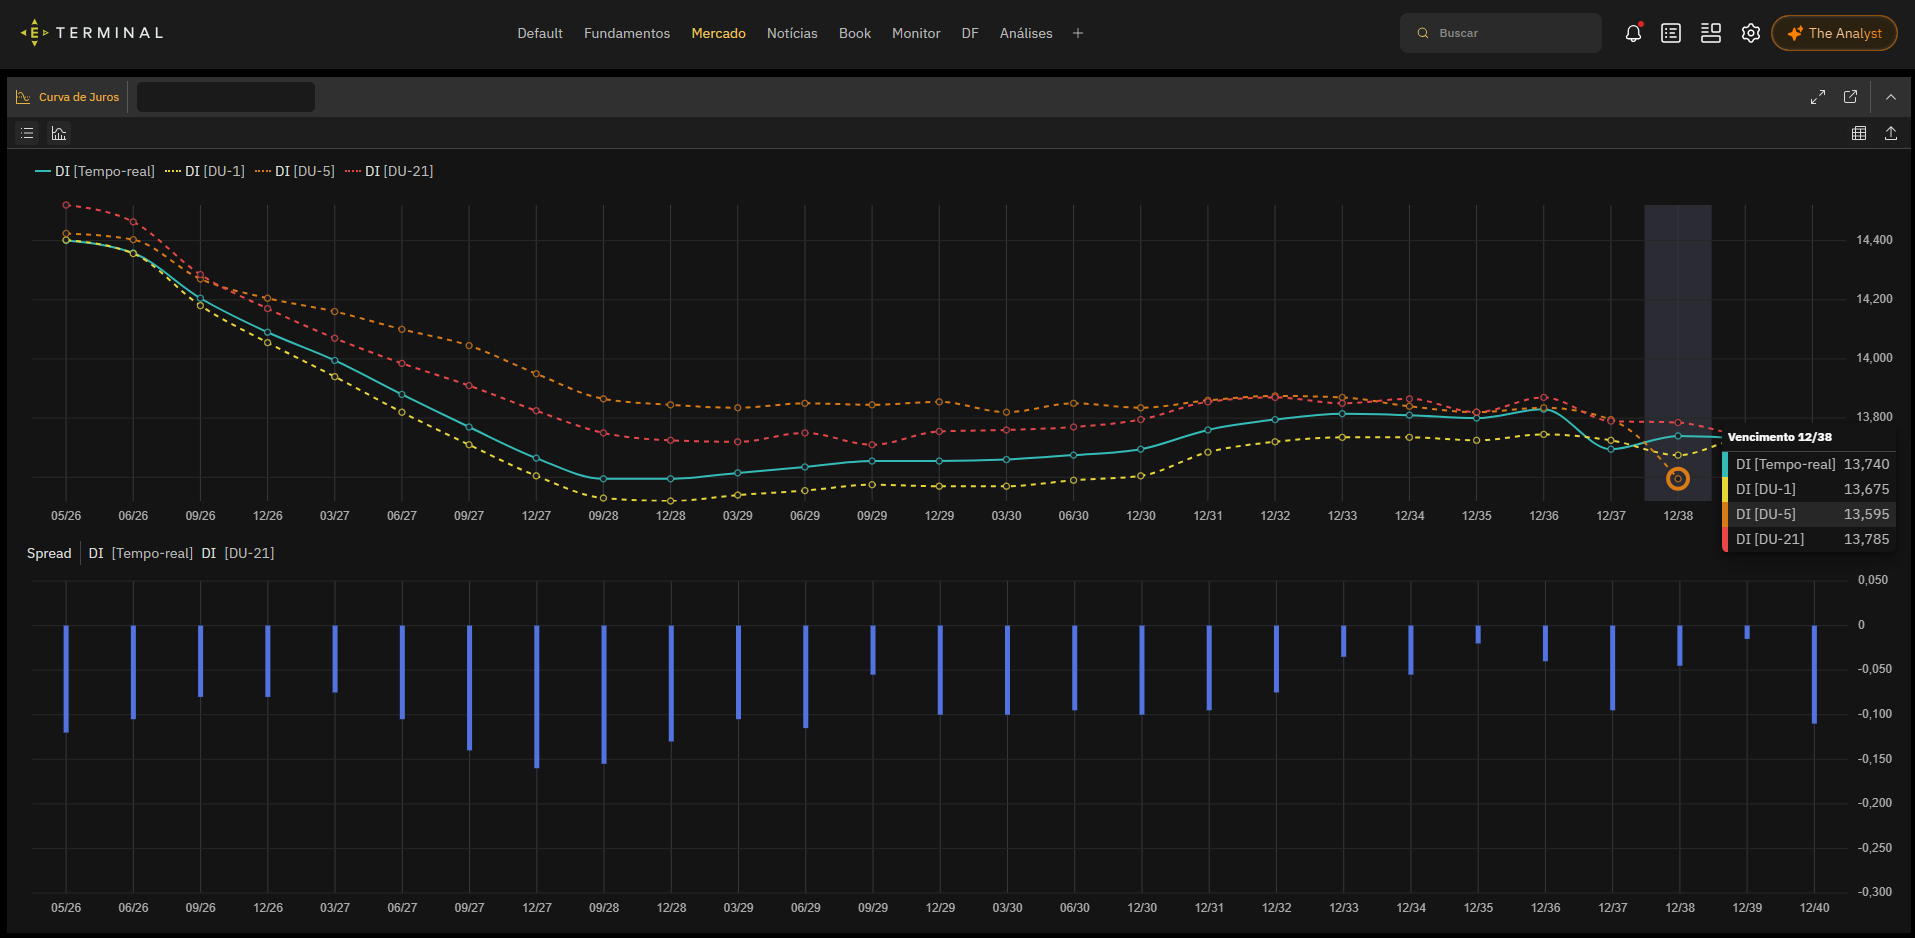
Task: Expand the widget to fullscreen
Action: tap(1818, 97)
